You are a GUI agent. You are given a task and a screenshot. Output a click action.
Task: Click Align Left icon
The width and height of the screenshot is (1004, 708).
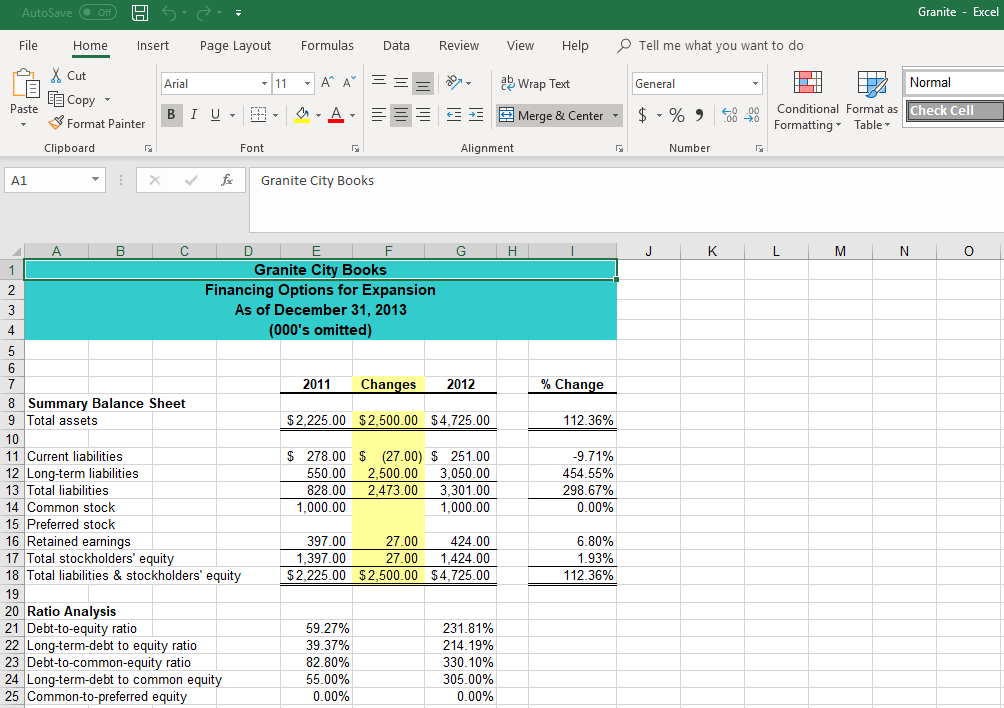pyautogui.click(x=379, y=115)
